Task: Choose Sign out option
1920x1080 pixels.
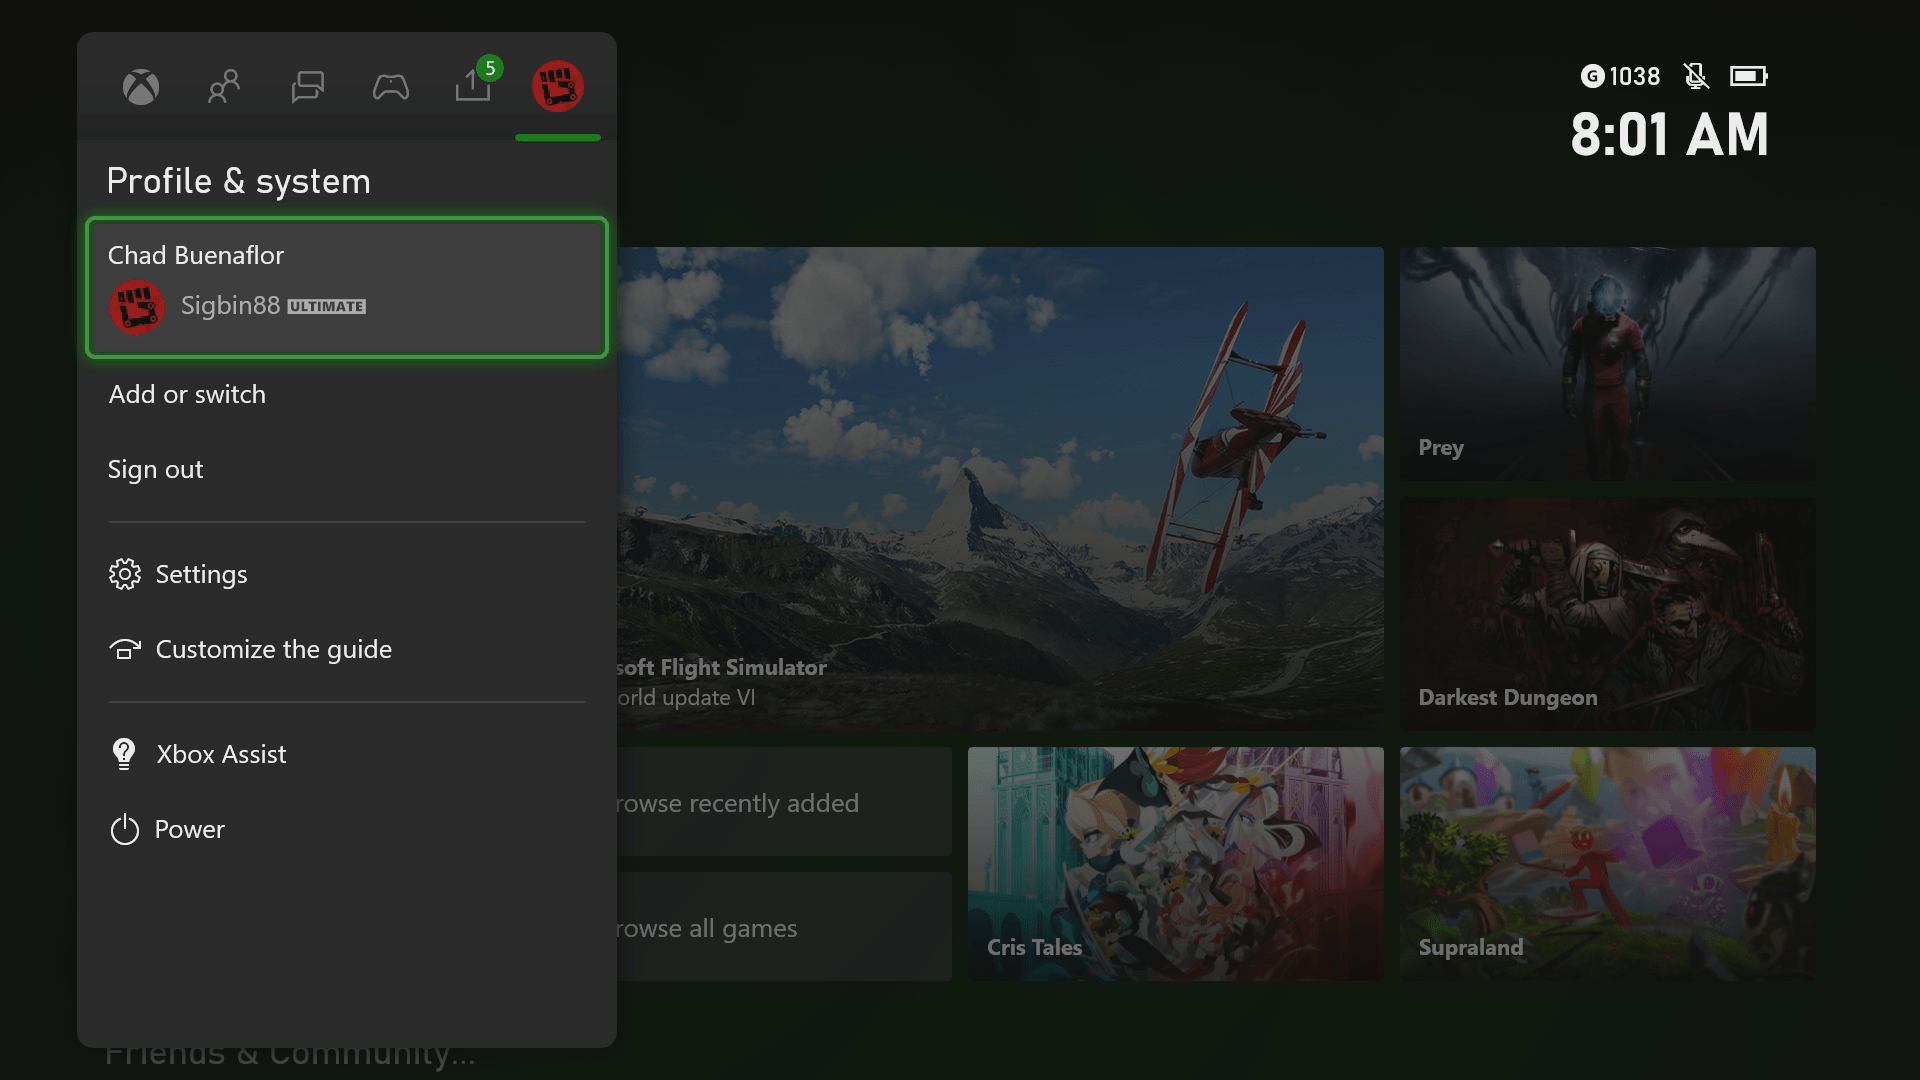Action: pyautogui.click(x=156, y=469)
